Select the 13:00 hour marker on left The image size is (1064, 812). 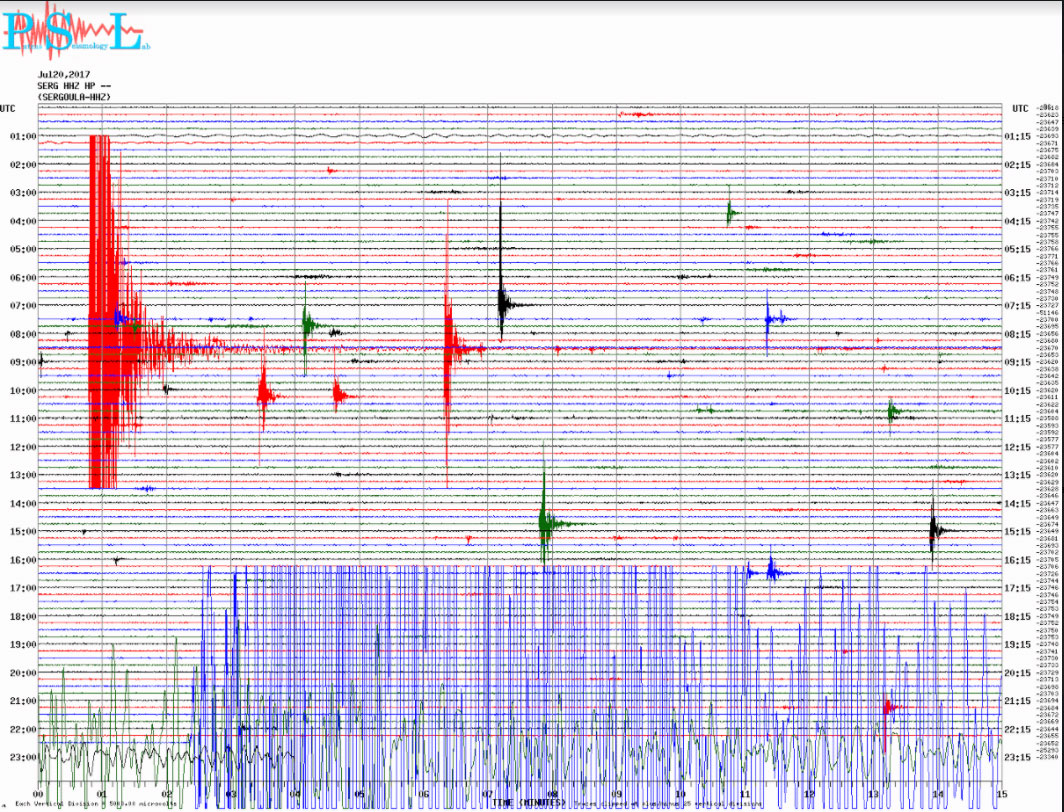point(22,475)
